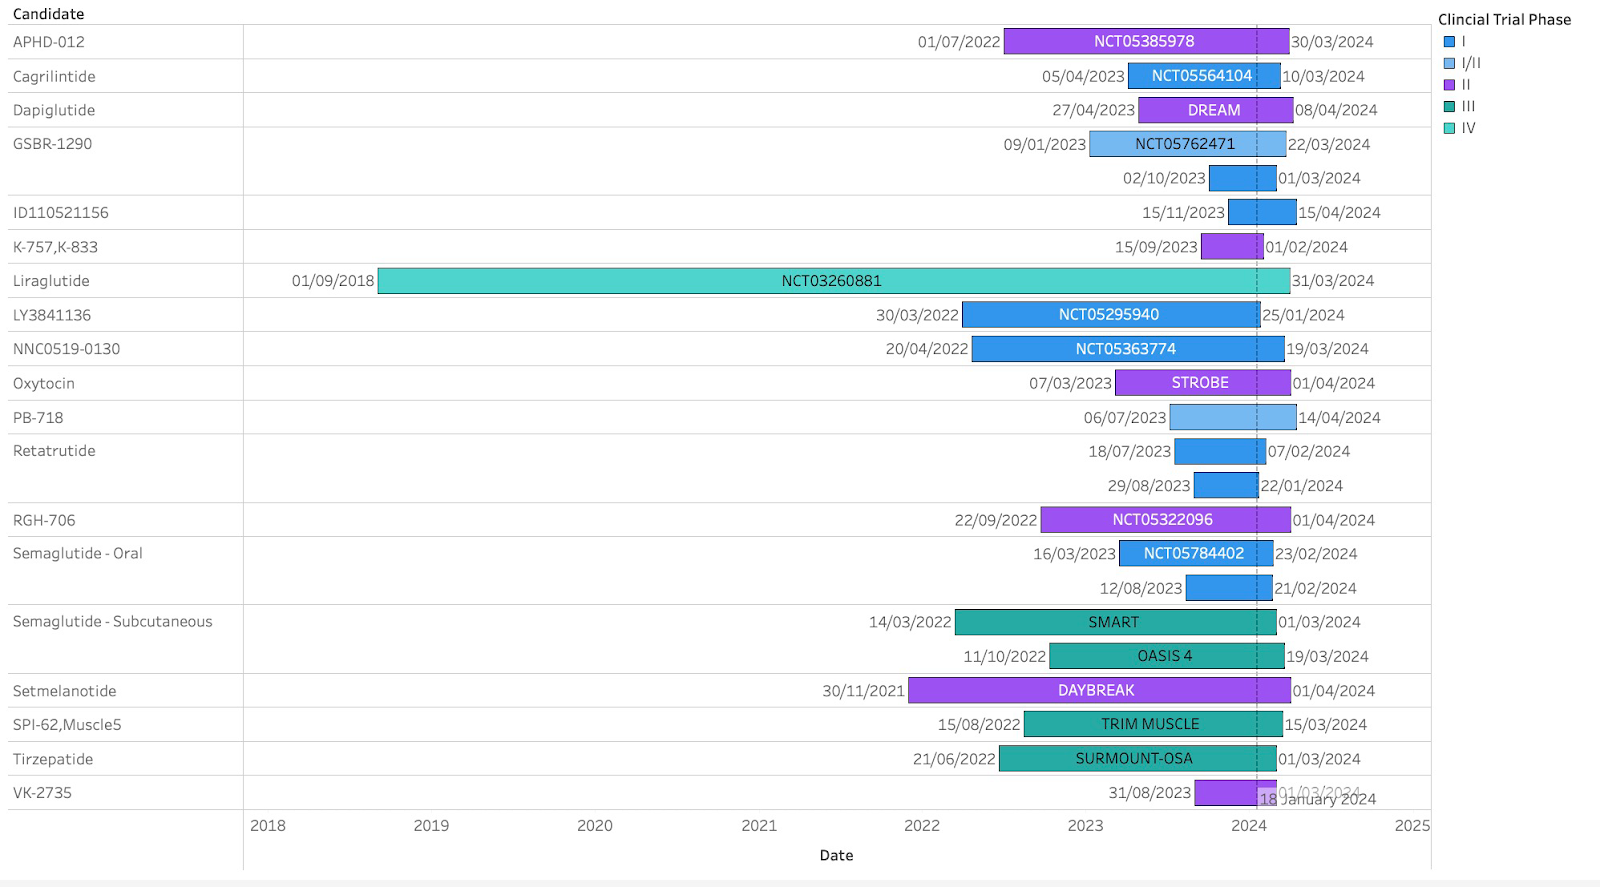Click the SURMOUNT-OSA trial bar
This screenshot has width=1600, height=887.
pyautogui.click(x=1136, y=759)
